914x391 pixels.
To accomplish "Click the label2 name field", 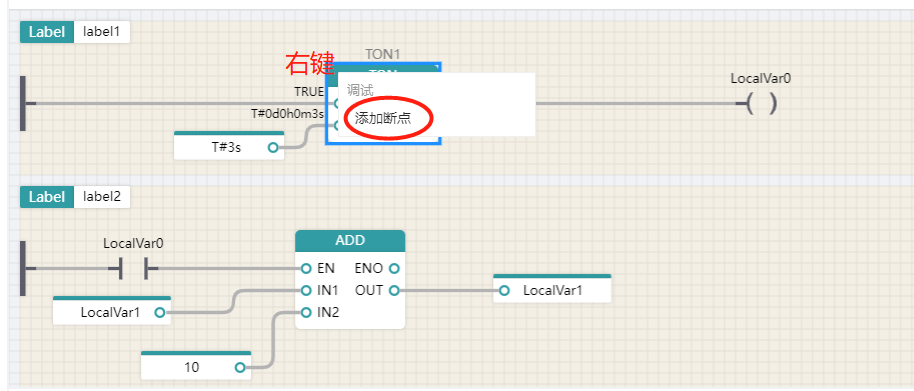I will (x=102, y=197).
